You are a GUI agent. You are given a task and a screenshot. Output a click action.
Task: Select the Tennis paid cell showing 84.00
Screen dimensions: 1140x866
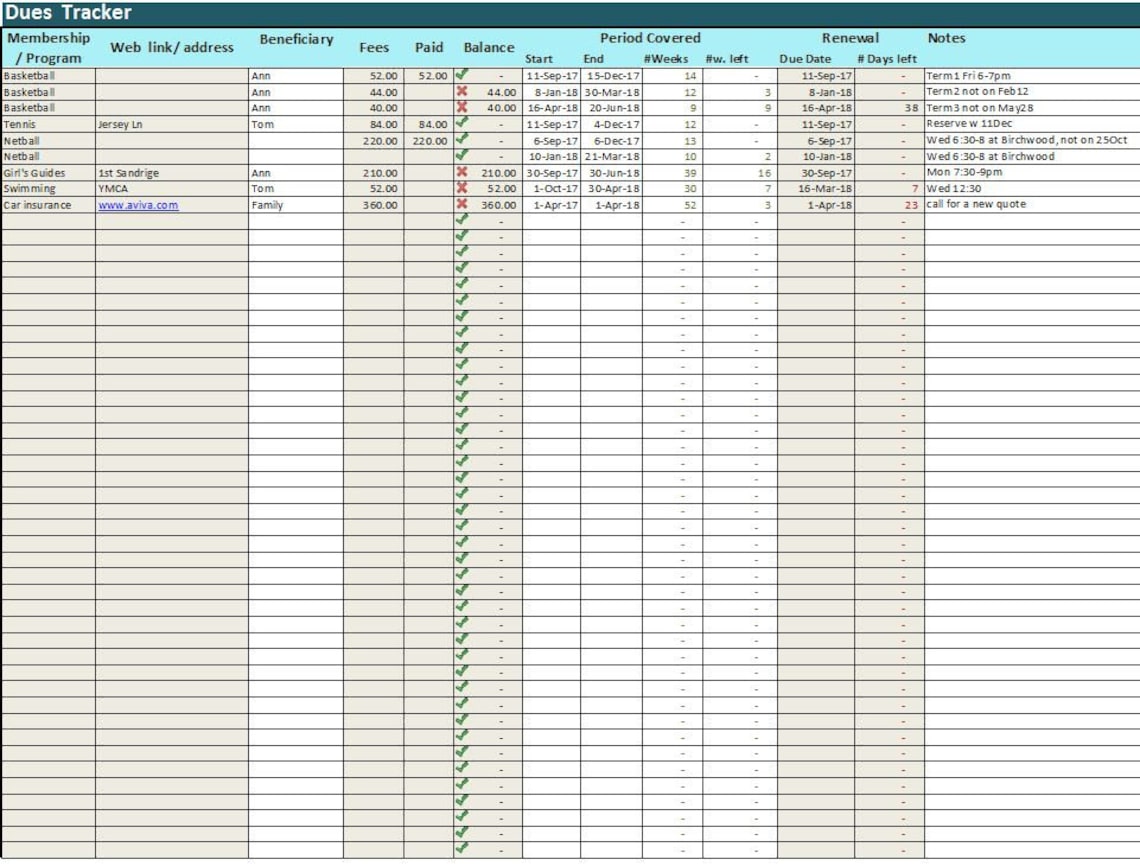coord(428,124)
